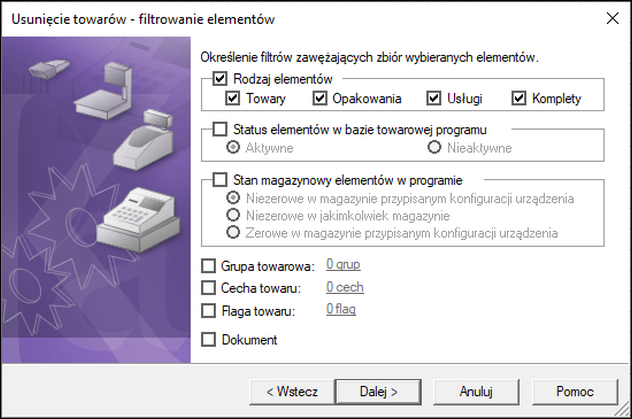Enable Status elementów w bazie towarowej filter

pos(221,129)
